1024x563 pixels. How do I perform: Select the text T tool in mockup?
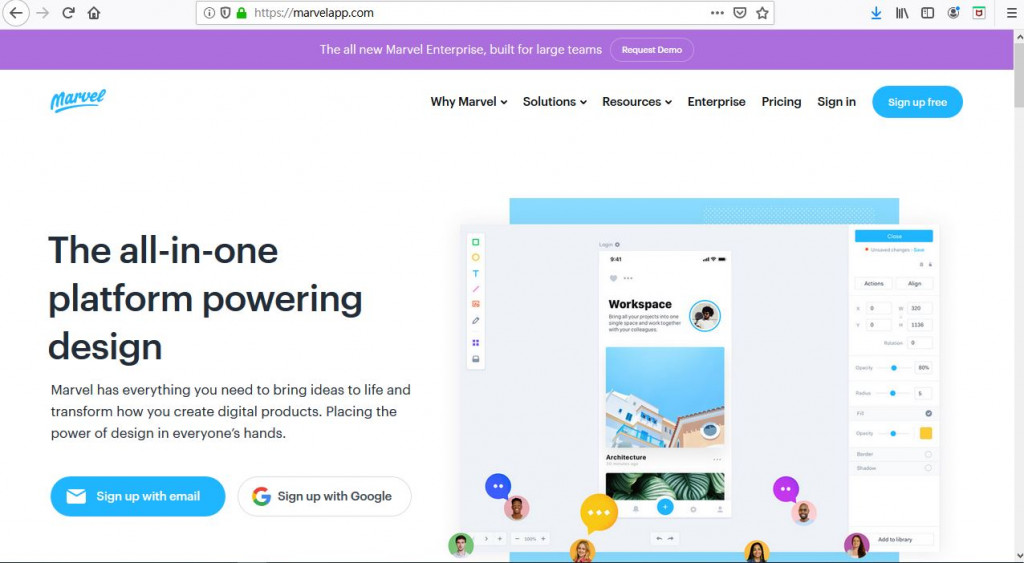475,274
